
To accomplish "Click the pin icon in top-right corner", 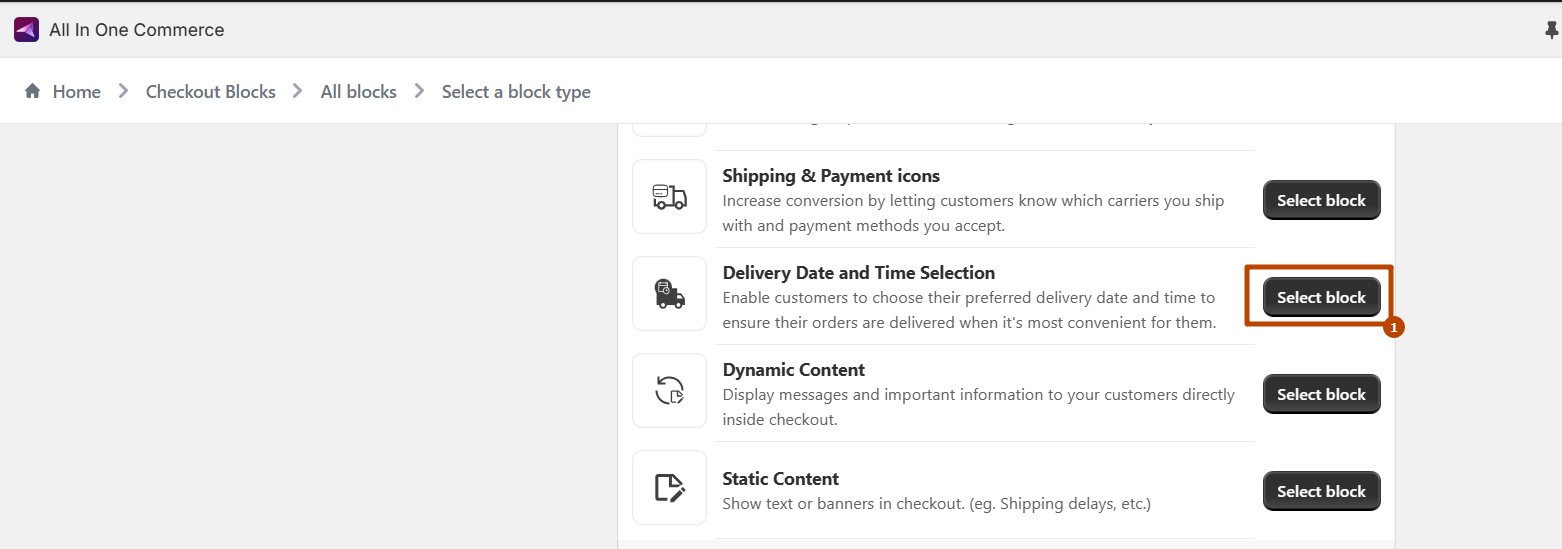I will pyautogui.click(x=1551, y=31).
